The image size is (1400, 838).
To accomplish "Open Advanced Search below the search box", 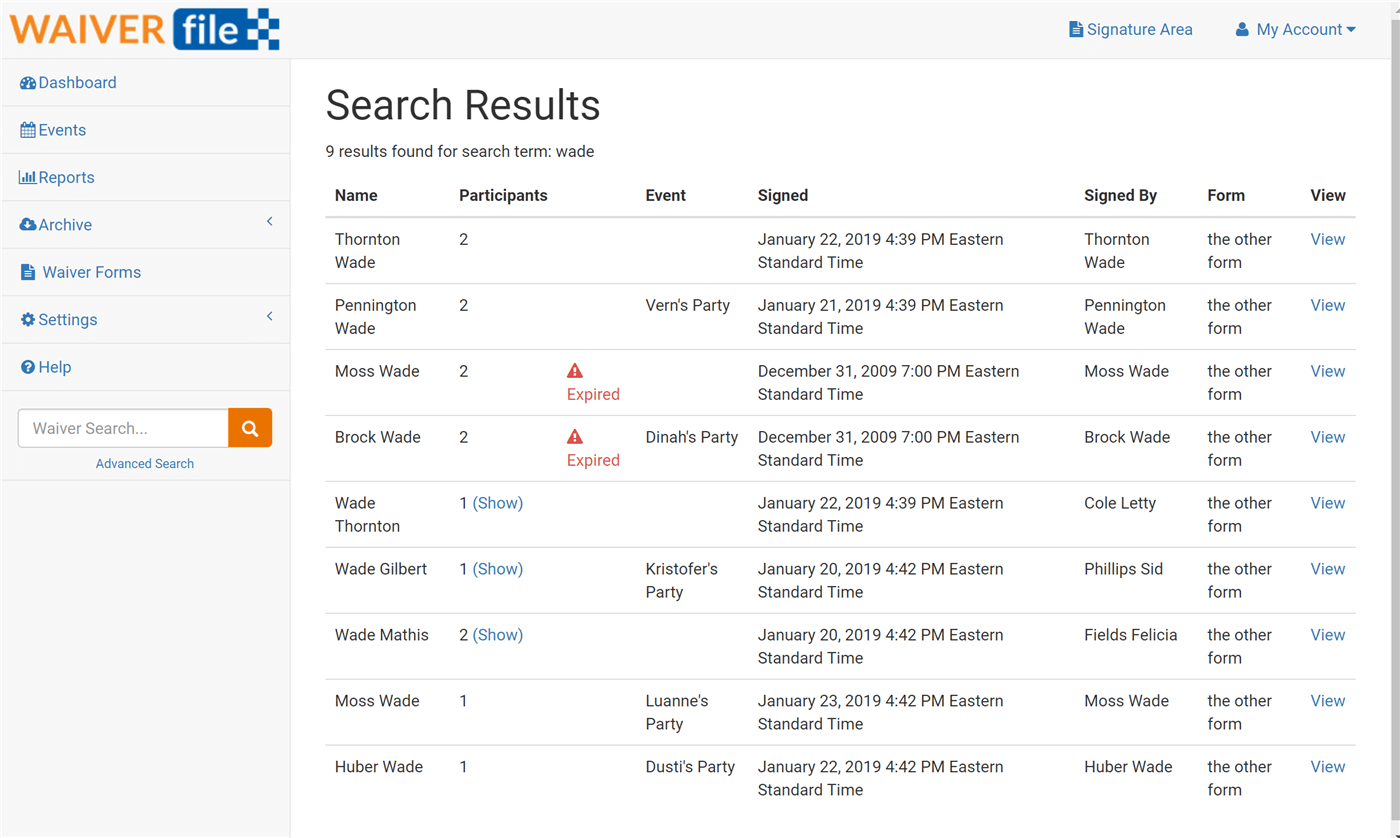I will (x=144, y=463).
